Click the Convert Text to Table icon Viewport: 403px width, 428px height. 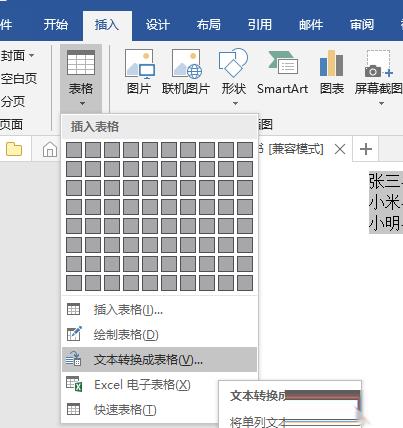(x=74, y=359)
